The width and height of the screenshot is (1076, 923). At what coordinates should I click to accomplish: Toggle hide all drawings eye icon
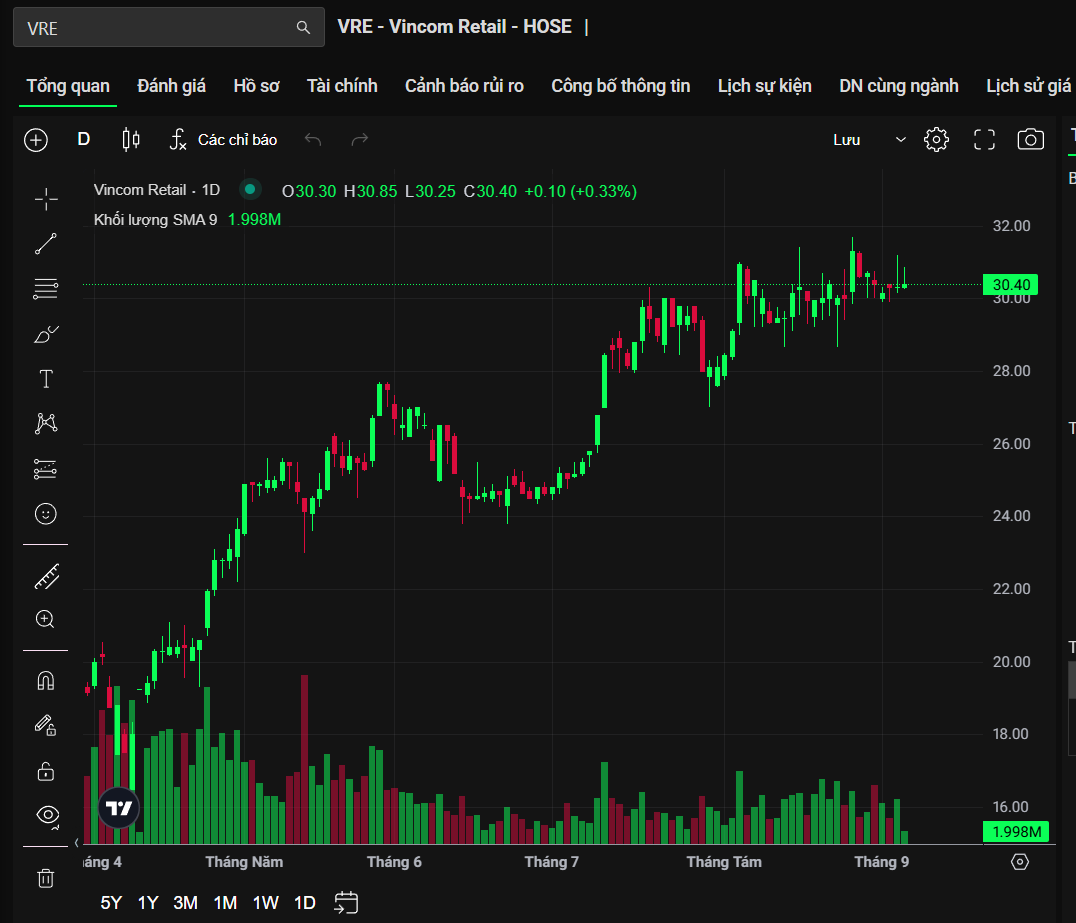point(48,815)
